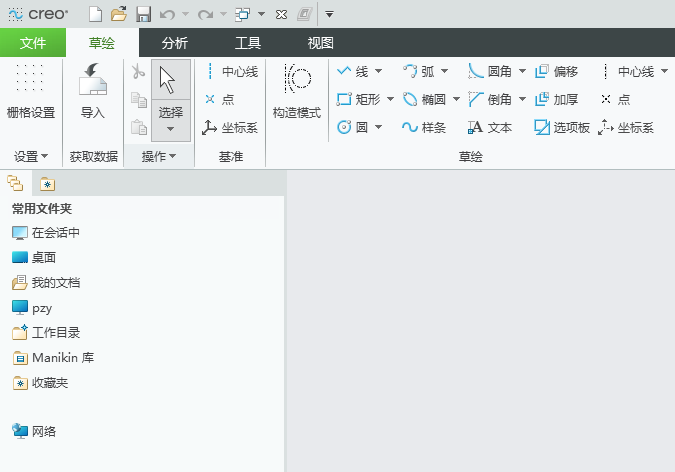Click the scissors cut icon
This screenshot has height=472, width=675.
138,71
